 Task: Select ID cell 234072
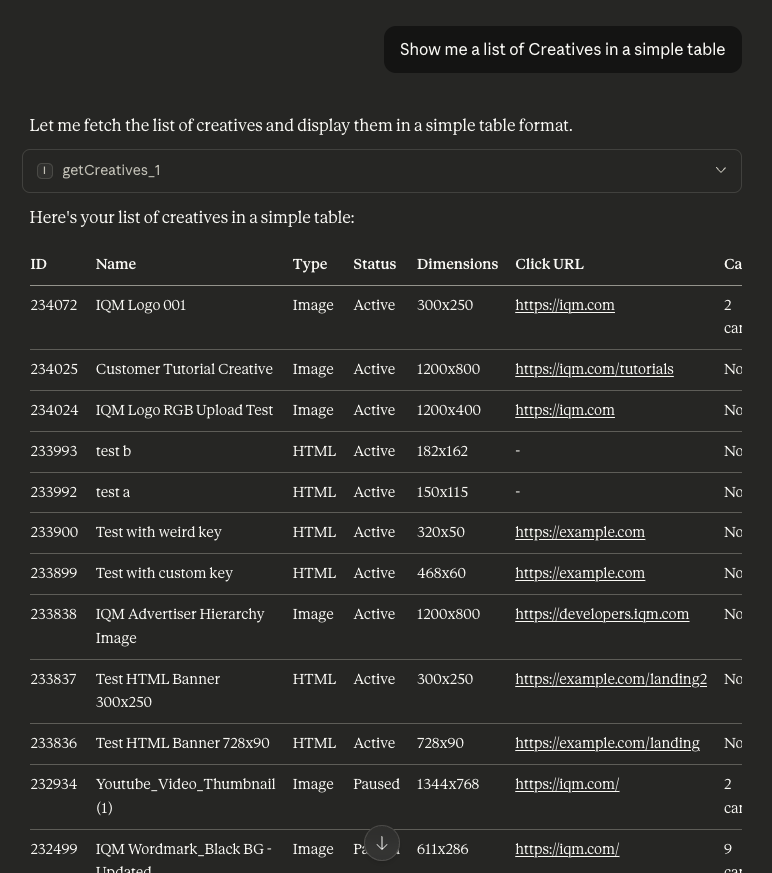click(x=53, y=305)
